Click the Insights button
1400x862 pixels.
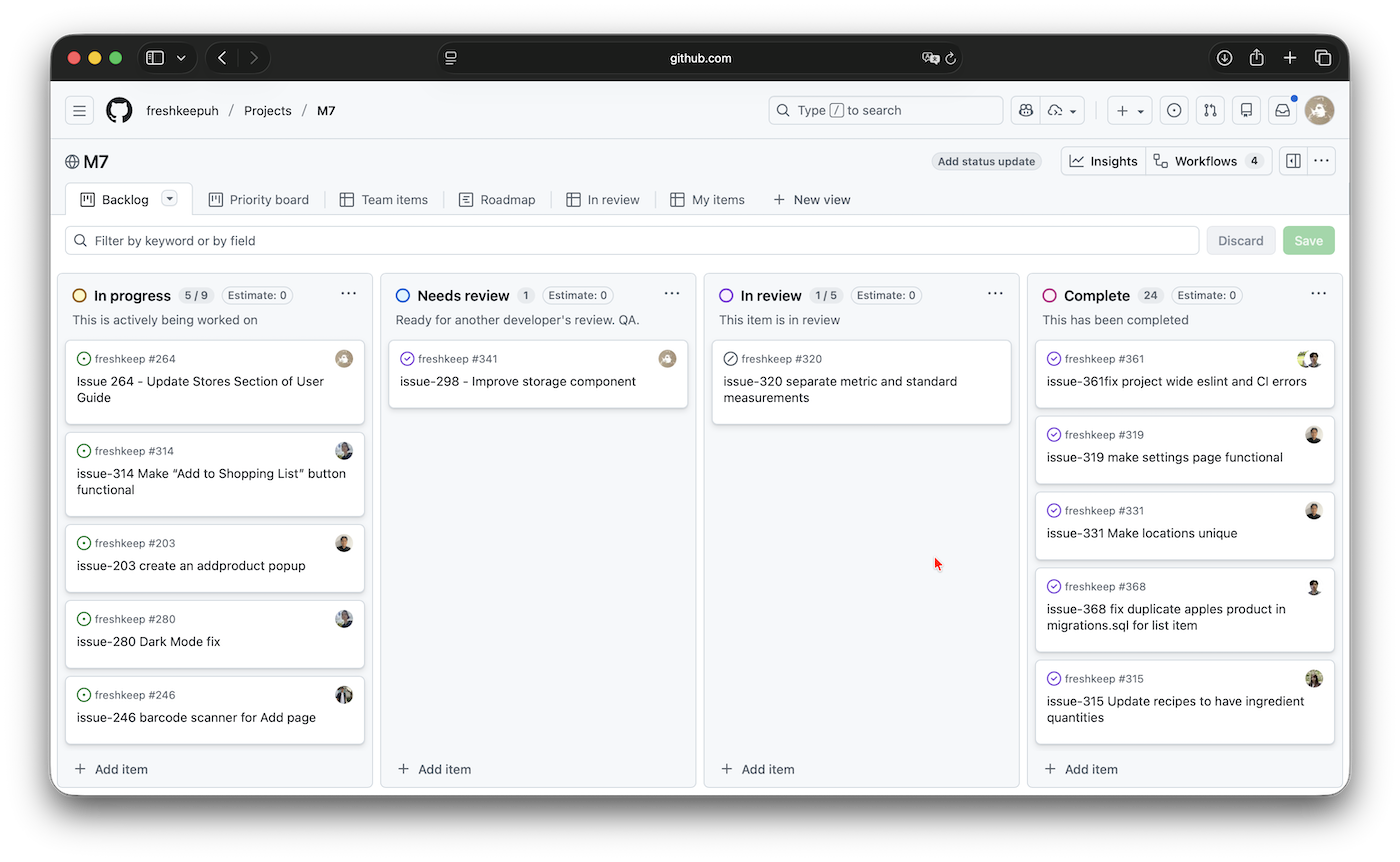1103,161
